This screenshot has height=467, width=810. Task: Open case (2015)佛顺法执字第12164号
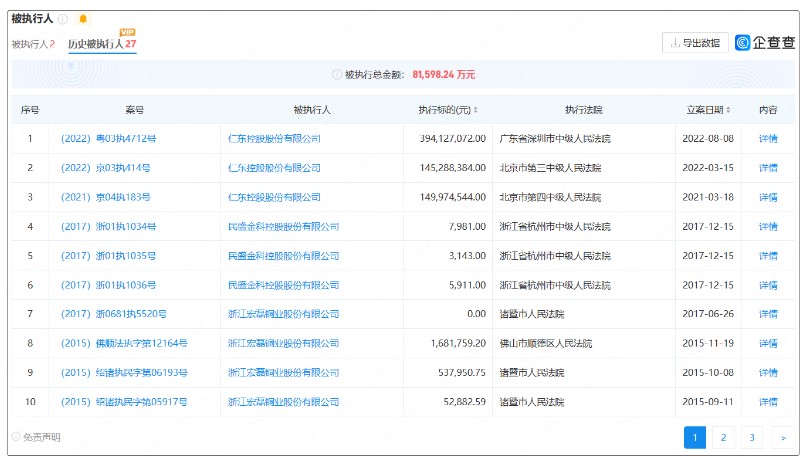[124, 343]
